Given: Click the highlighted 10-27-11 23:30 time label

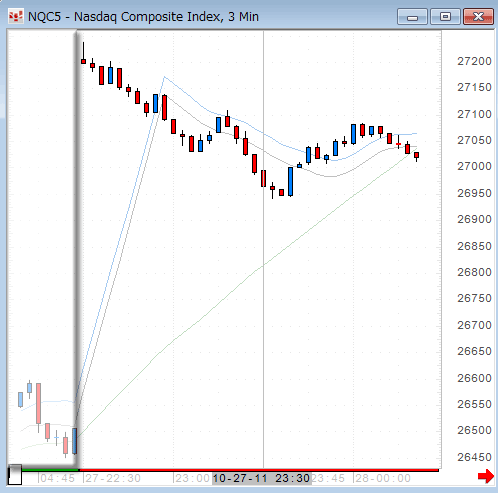Looking at the screenshot, I should (x=262, y=479).
